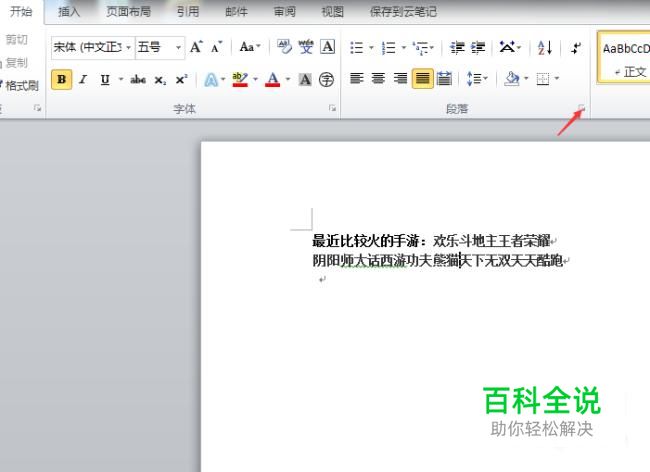The width and height of the screenshot is (650, 472).
Task: Click Numbering list button
Action: tap(388, 48)
